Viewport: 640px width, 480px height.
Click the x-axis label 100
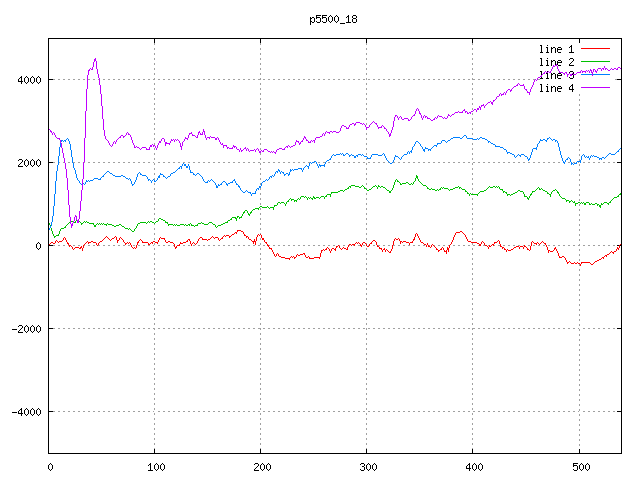coord(156,467)
